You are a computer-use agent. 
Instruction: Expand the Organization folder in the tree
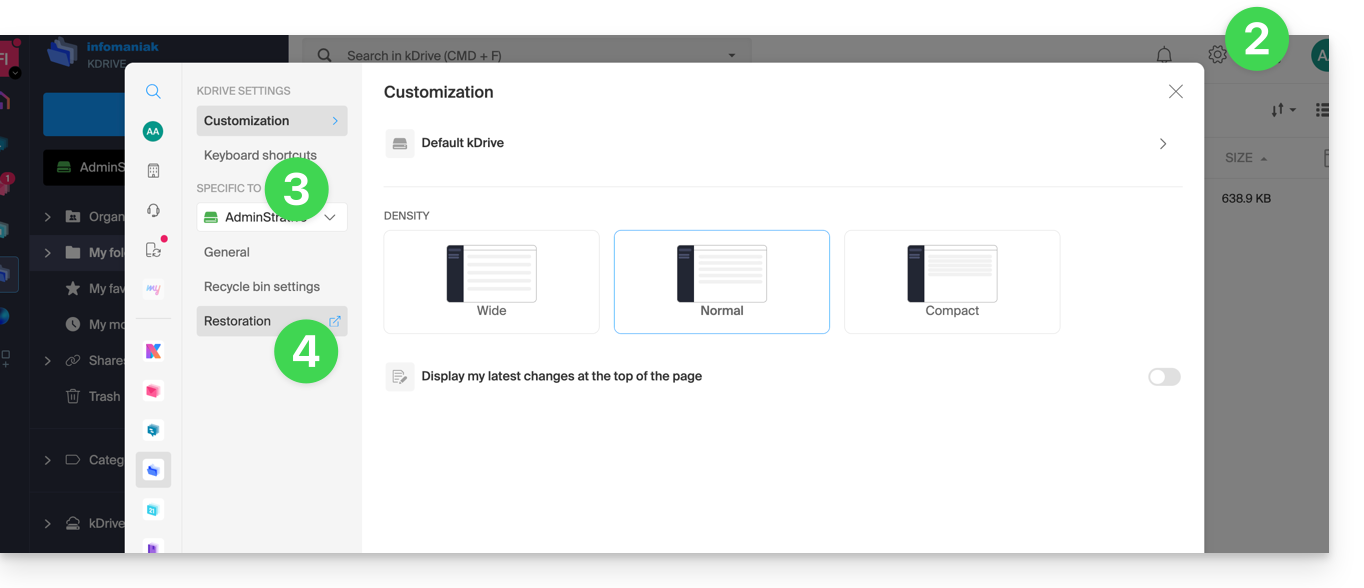pyautogui.click(x=48, y=216)
